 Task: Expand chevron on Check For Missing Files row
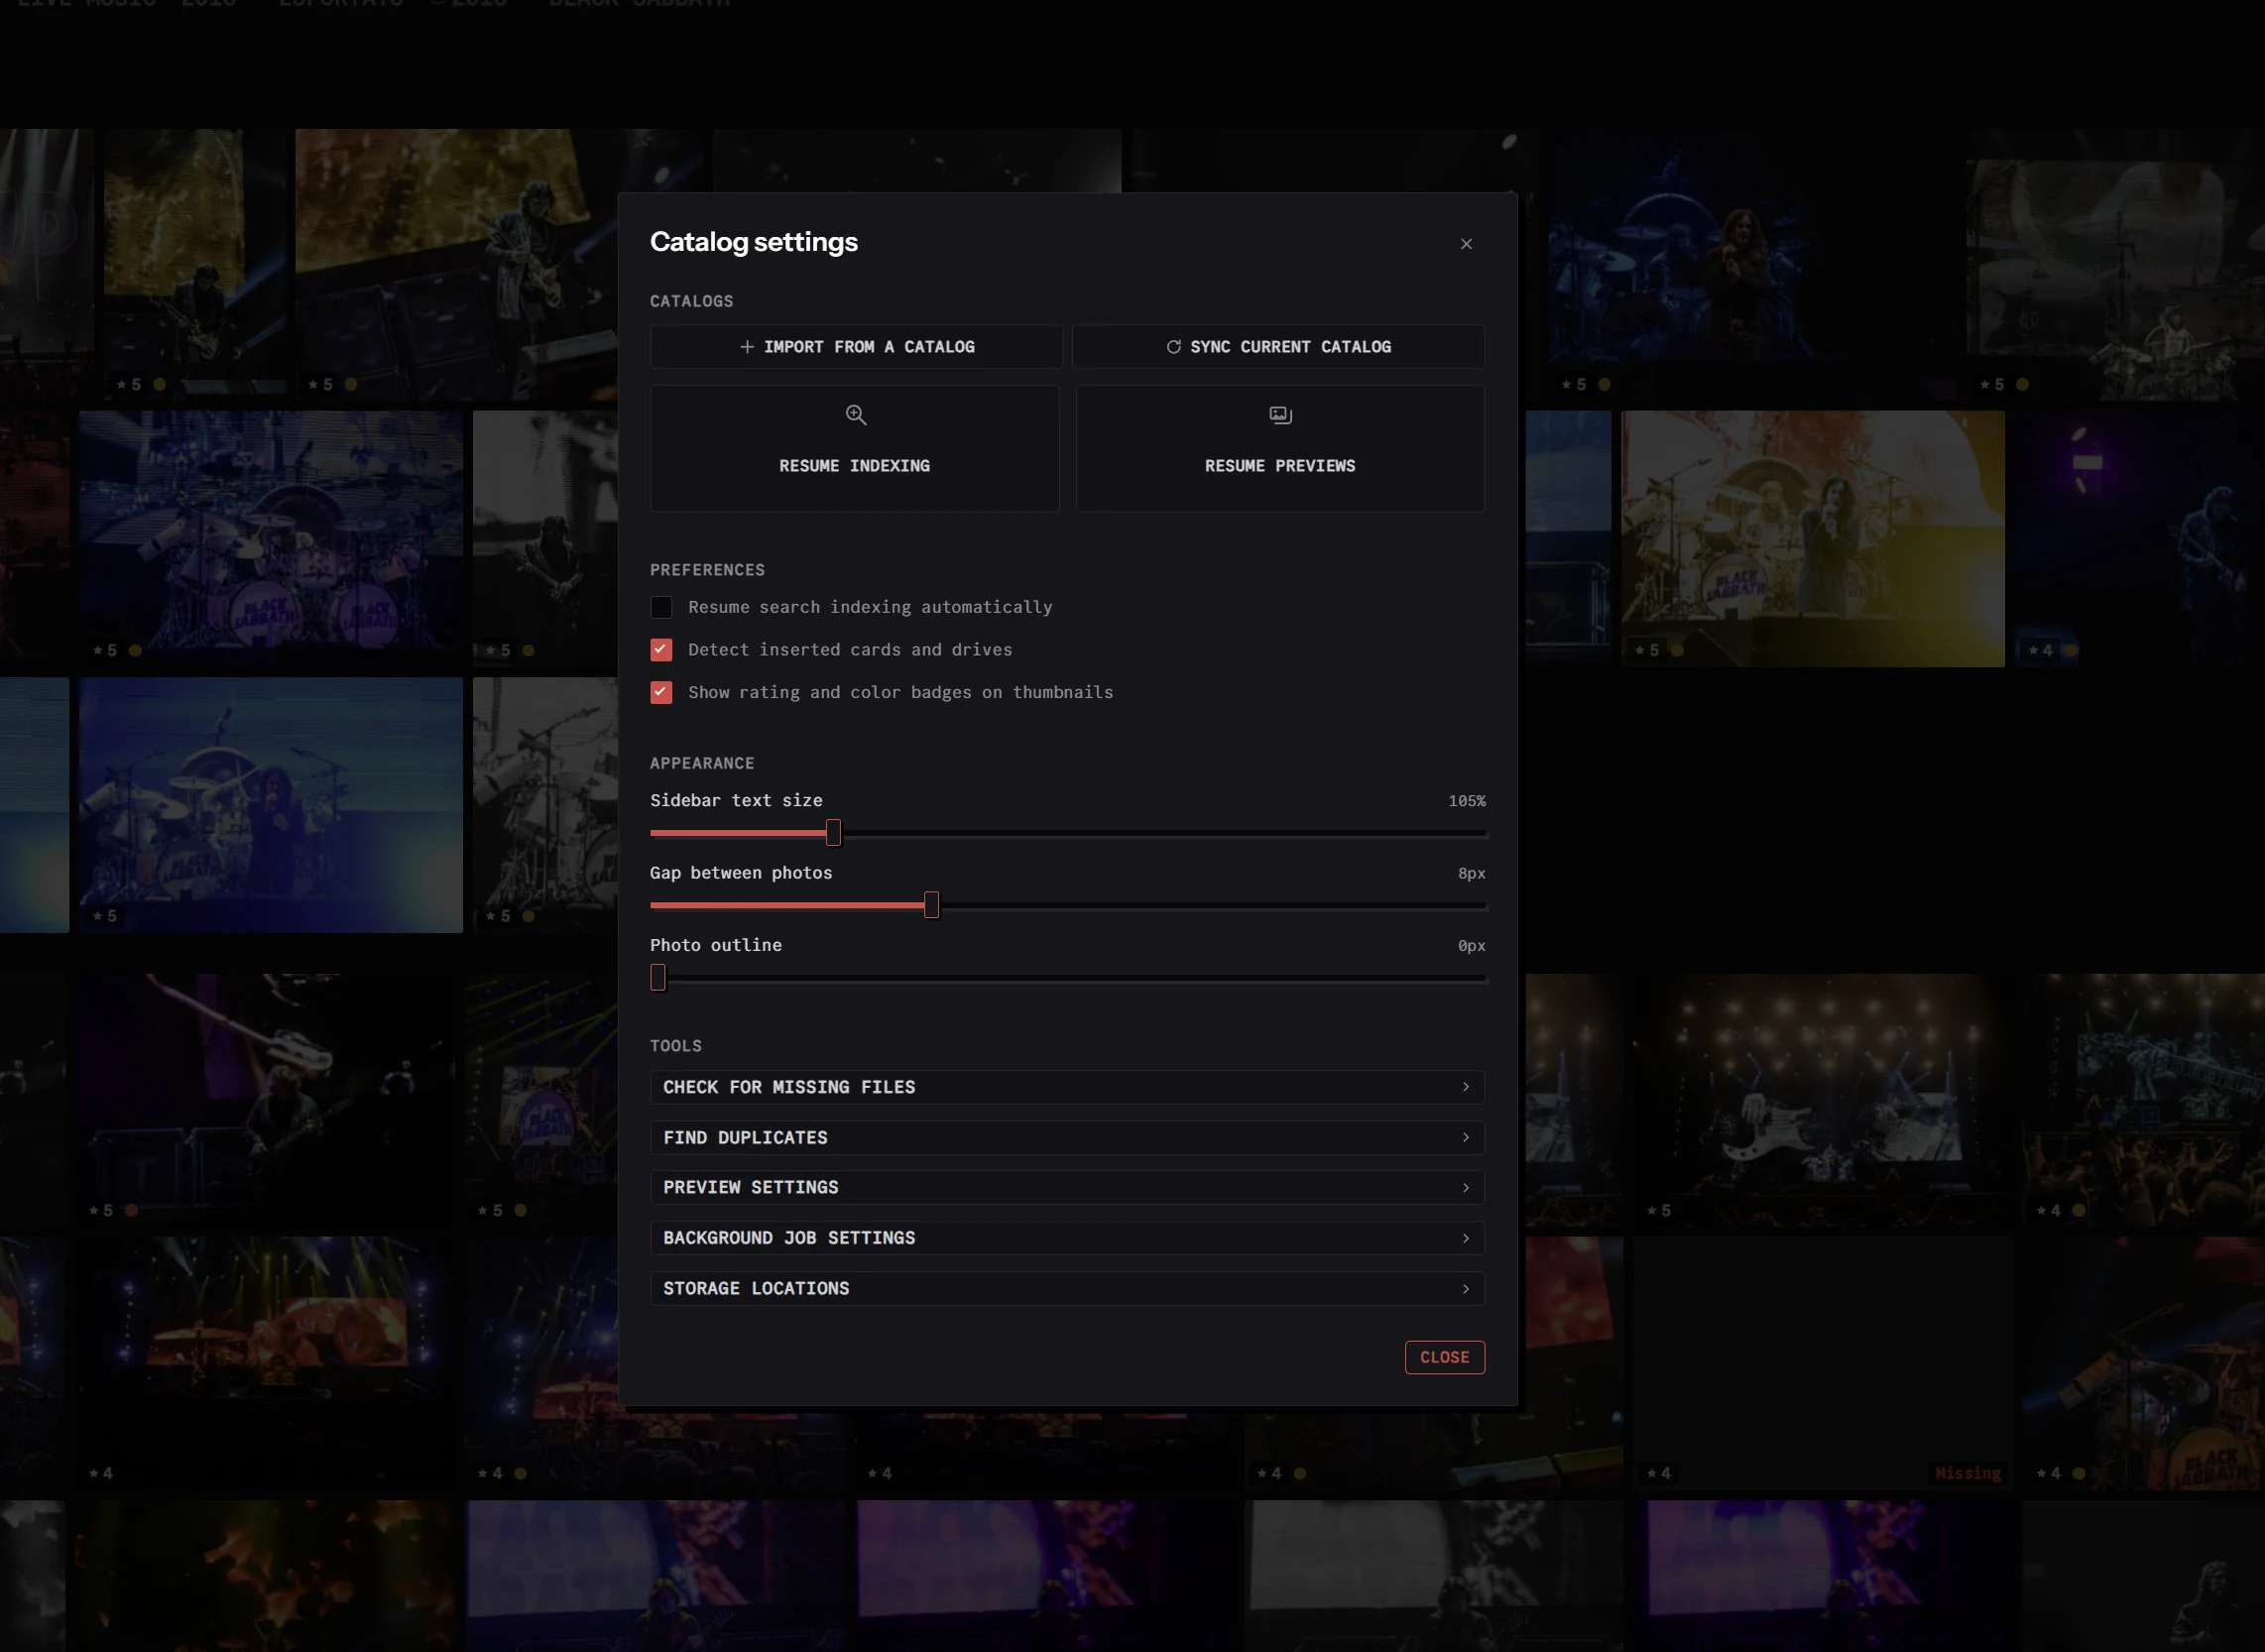1466,1087
